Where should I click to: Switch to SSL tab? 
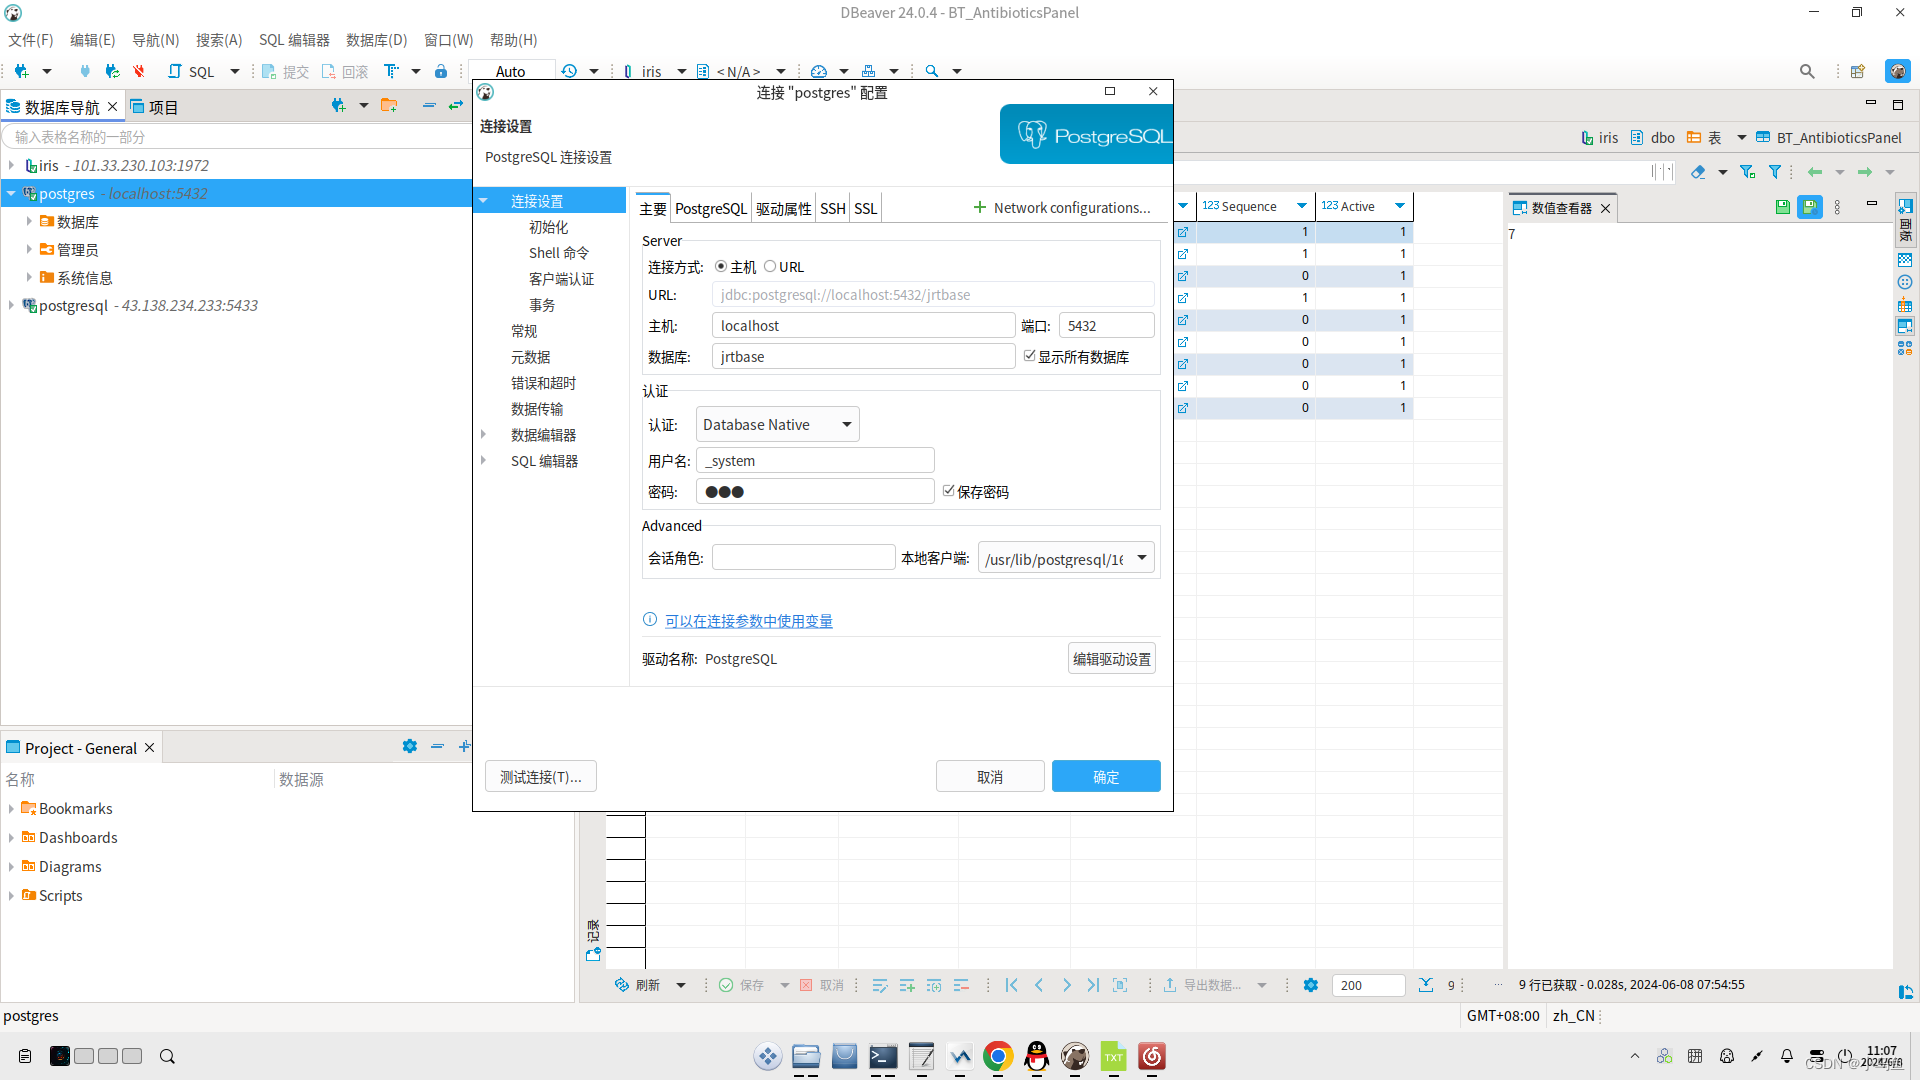866,208
